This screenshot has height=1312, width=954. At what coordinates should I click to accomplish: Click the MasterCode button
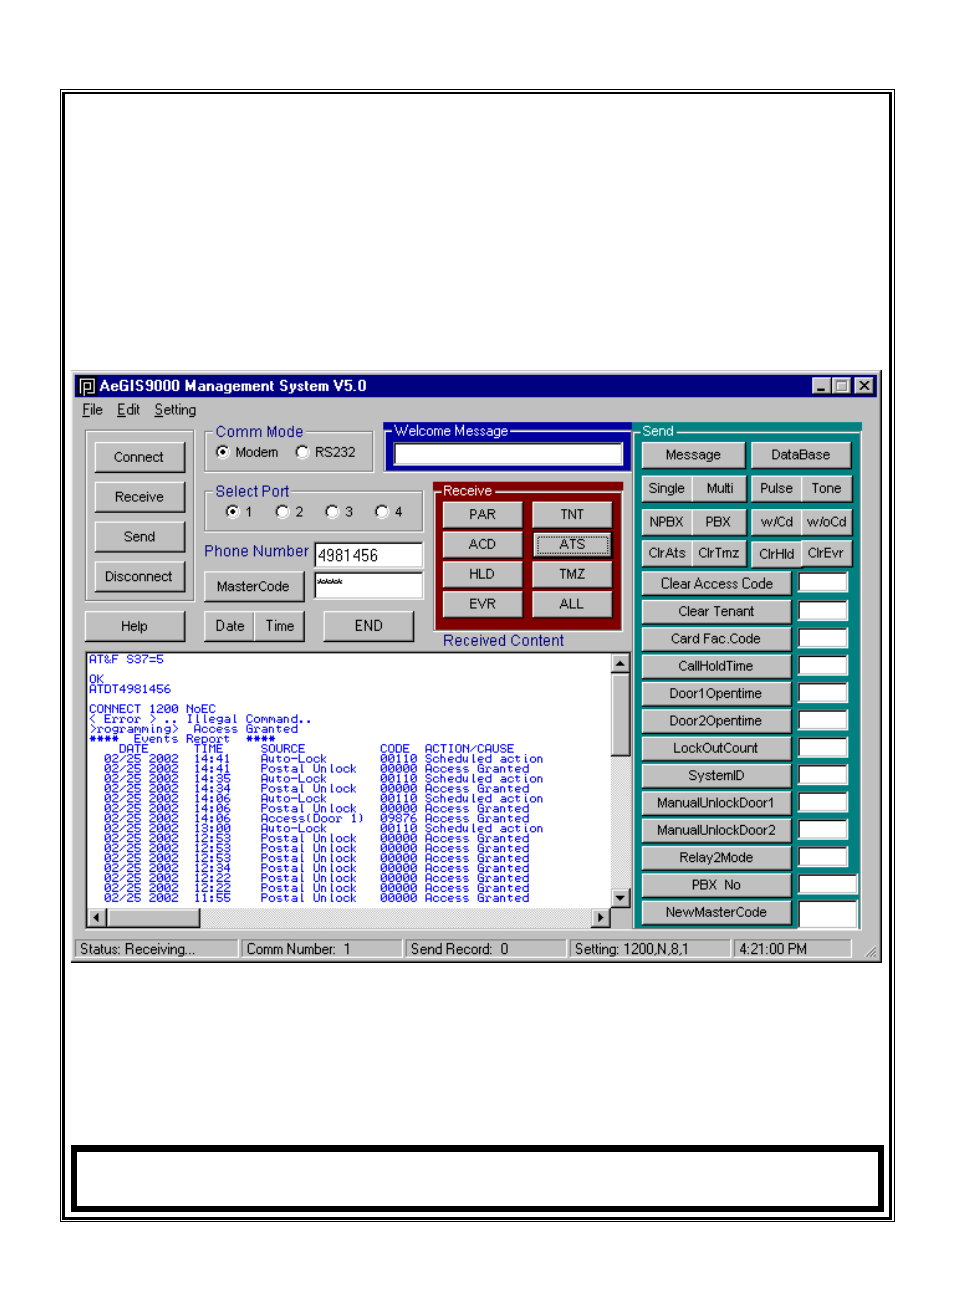[x=253, y=587]
